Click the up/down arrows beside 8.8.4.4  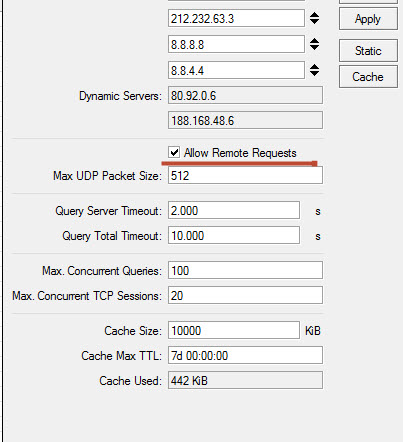[314, 70]
